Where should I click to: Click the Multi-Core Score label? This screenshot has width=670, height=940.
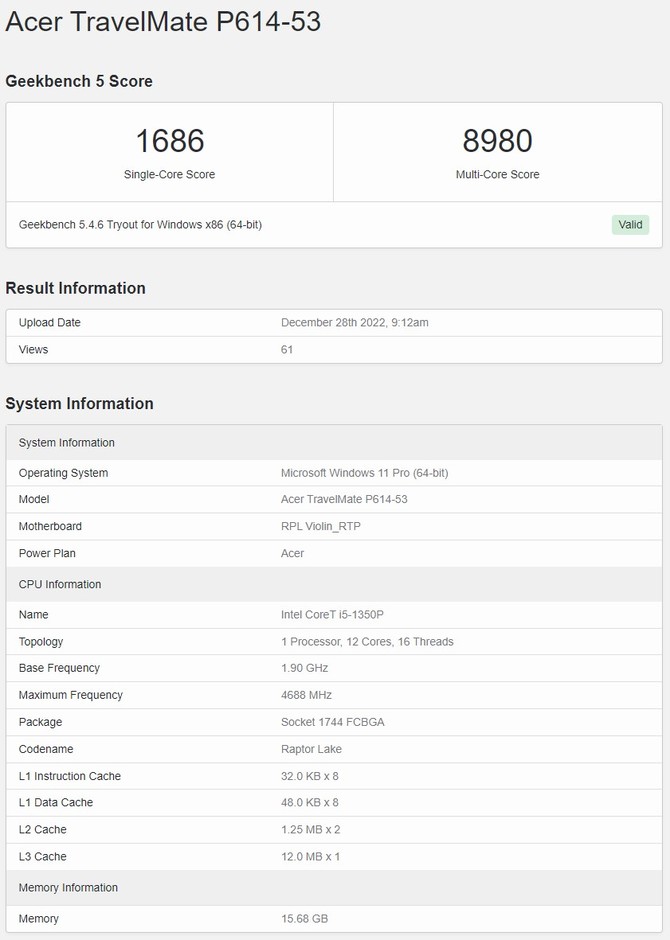(497, 174)
